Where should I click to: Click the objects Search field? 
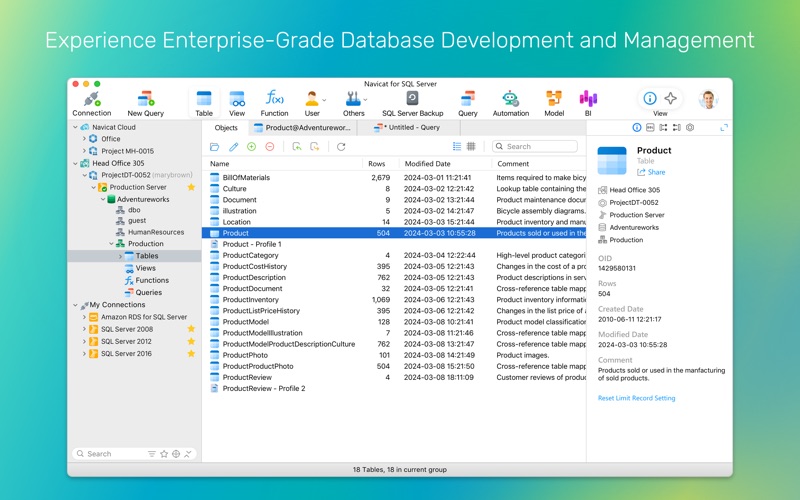point(535,146)
